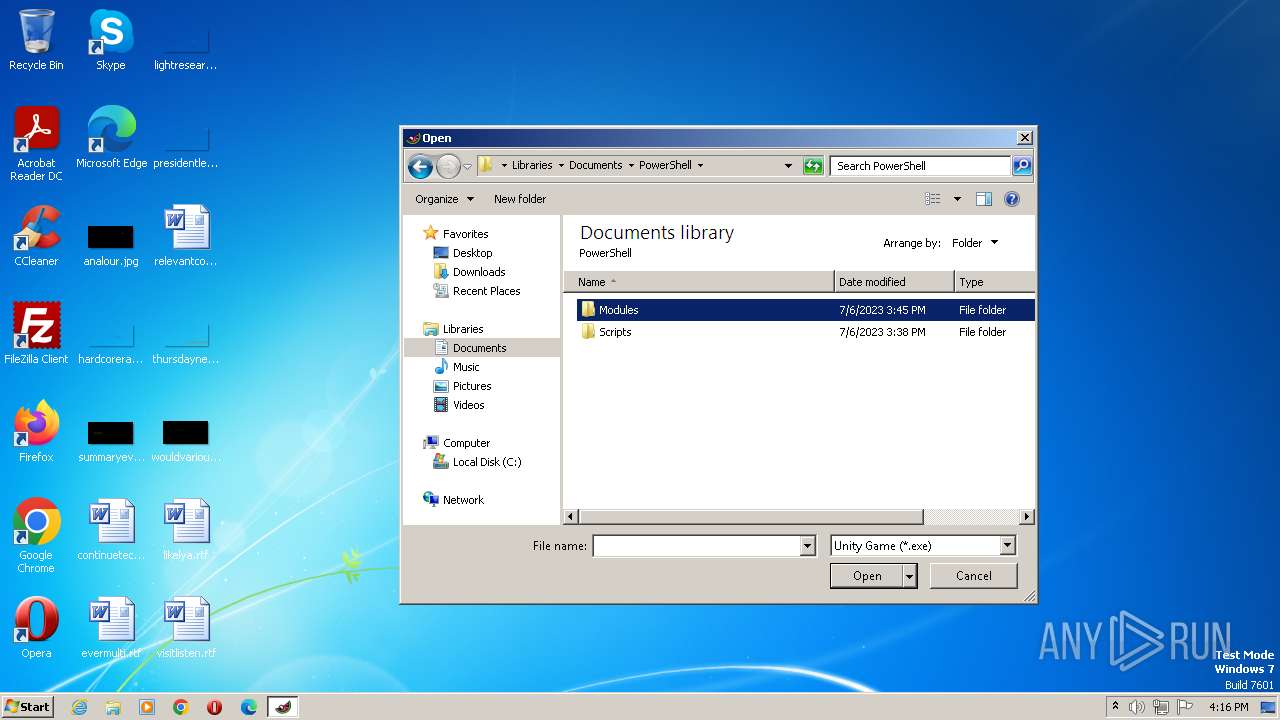Select the Scripts folder
1280x720 pixels.
pyautogui.click(x=805, y=332)
